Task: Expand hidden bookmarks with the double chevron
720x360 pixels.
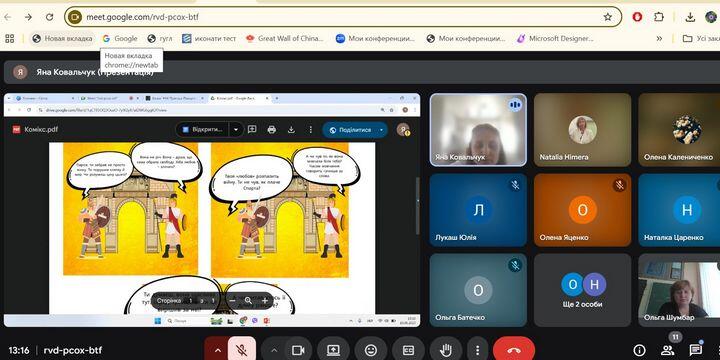Action: click(659, 39)
